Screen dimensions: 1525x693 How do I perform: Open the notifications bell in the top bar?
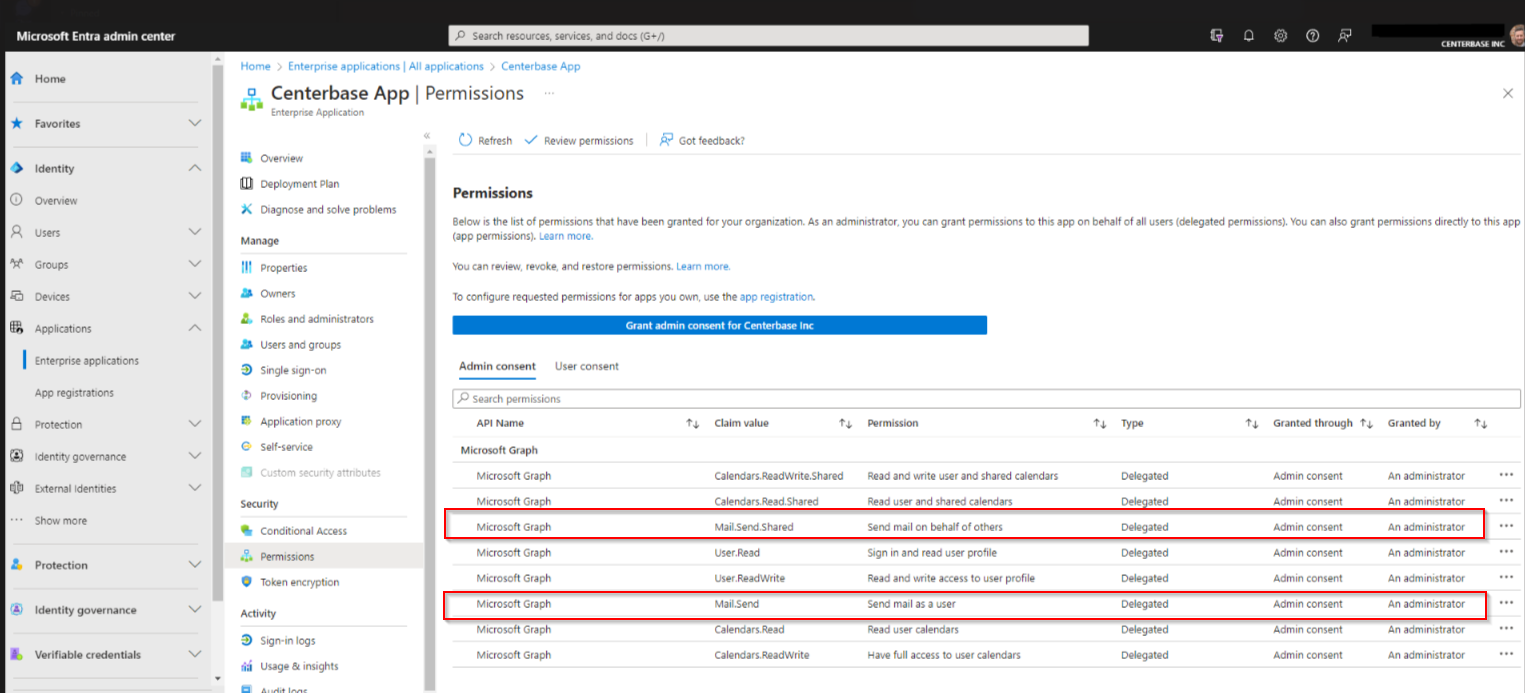1249,36
